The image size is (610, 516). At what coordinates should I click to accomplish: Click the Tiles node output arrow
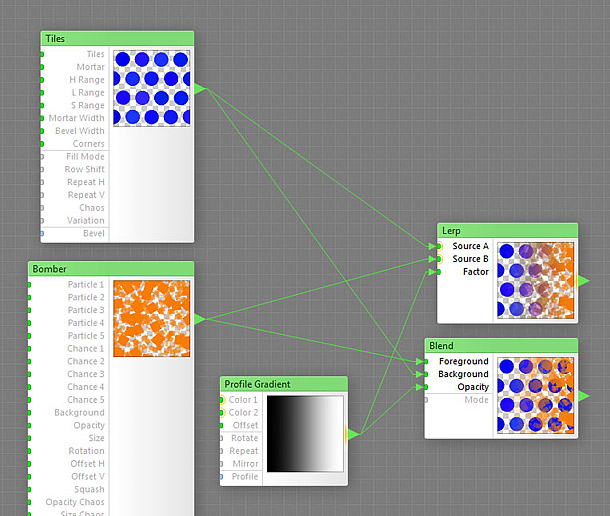tap(199, 89)
